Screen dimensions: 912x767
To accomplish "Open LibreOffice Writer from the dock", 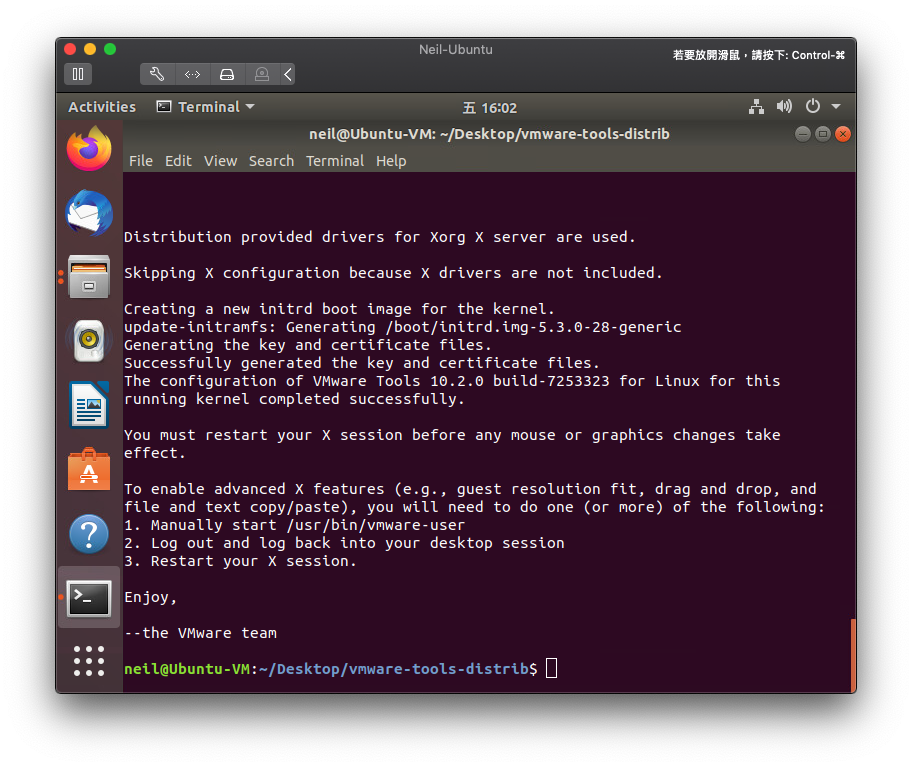I will click(89, 405).
